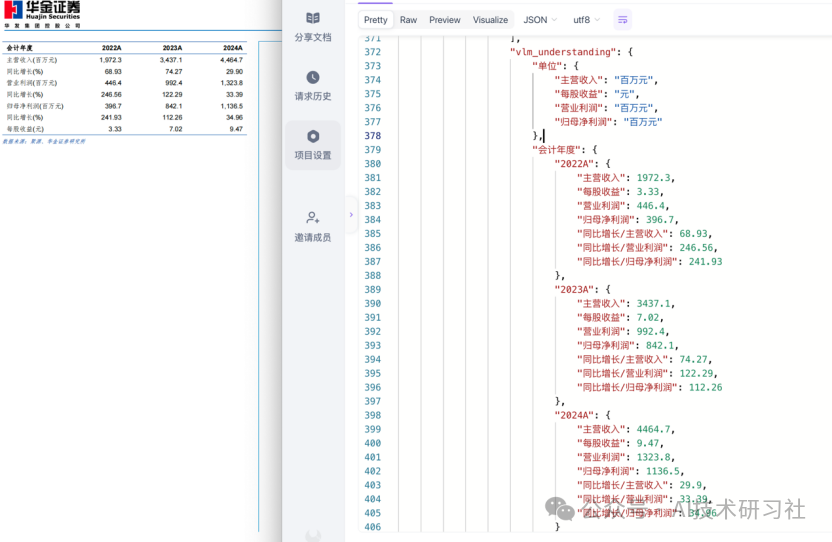Open the JSON format dropdown
Screen dimensions: 832x542
[x=540, y=20]
